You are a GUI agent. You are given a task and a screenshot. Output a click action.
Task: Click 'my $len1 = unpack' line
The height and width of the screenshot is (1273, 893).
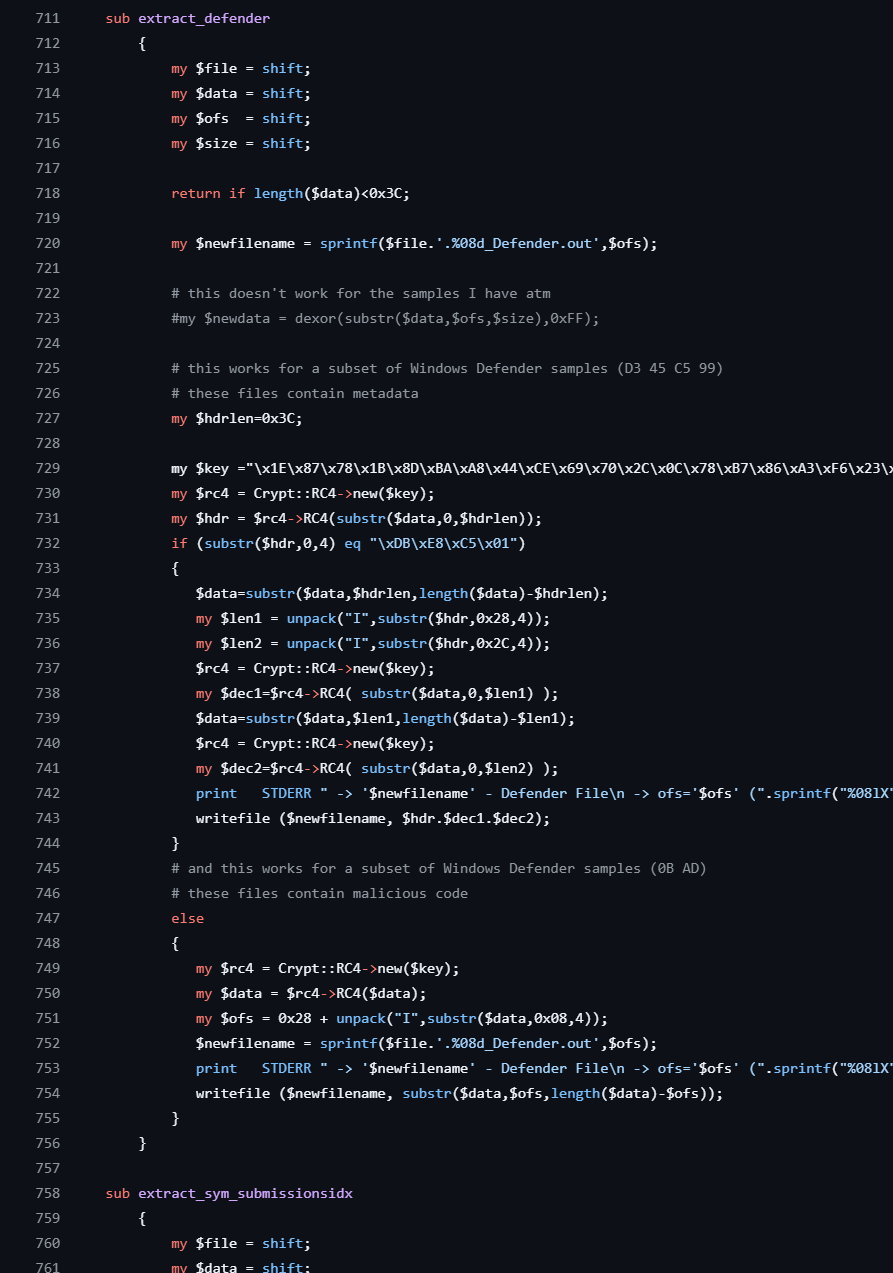click(x=373, y=618)
